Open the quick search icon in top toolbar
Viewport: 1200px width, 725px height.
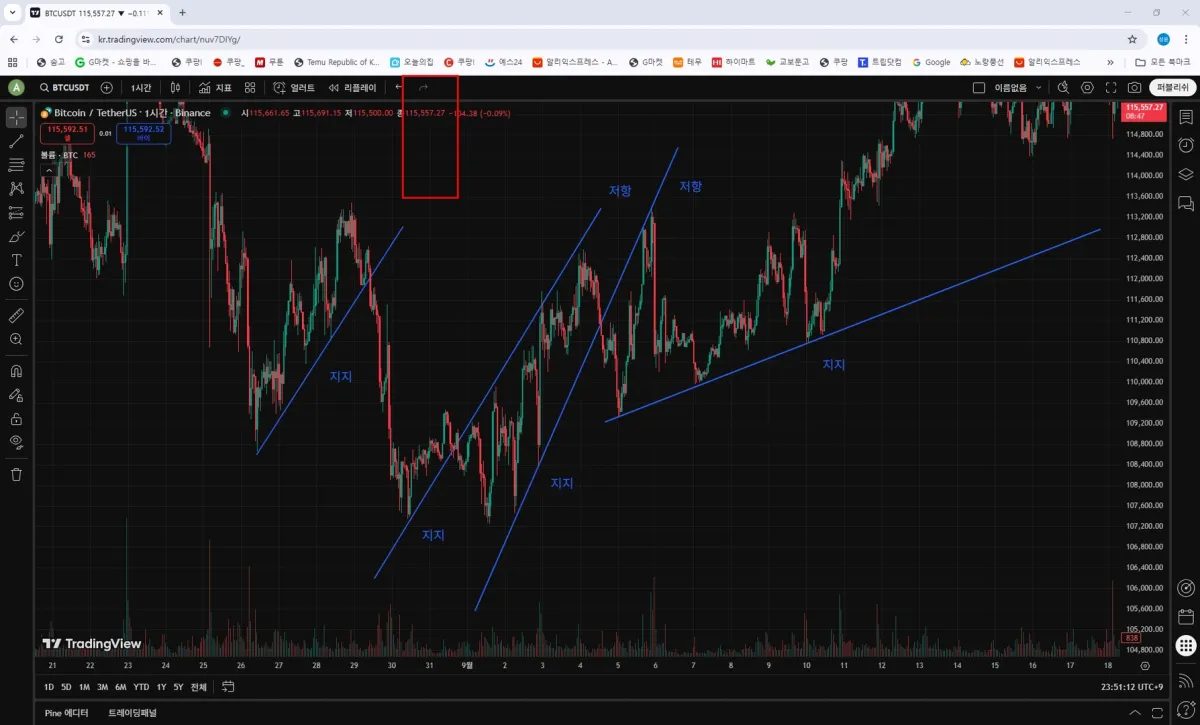coord(1063,88)
